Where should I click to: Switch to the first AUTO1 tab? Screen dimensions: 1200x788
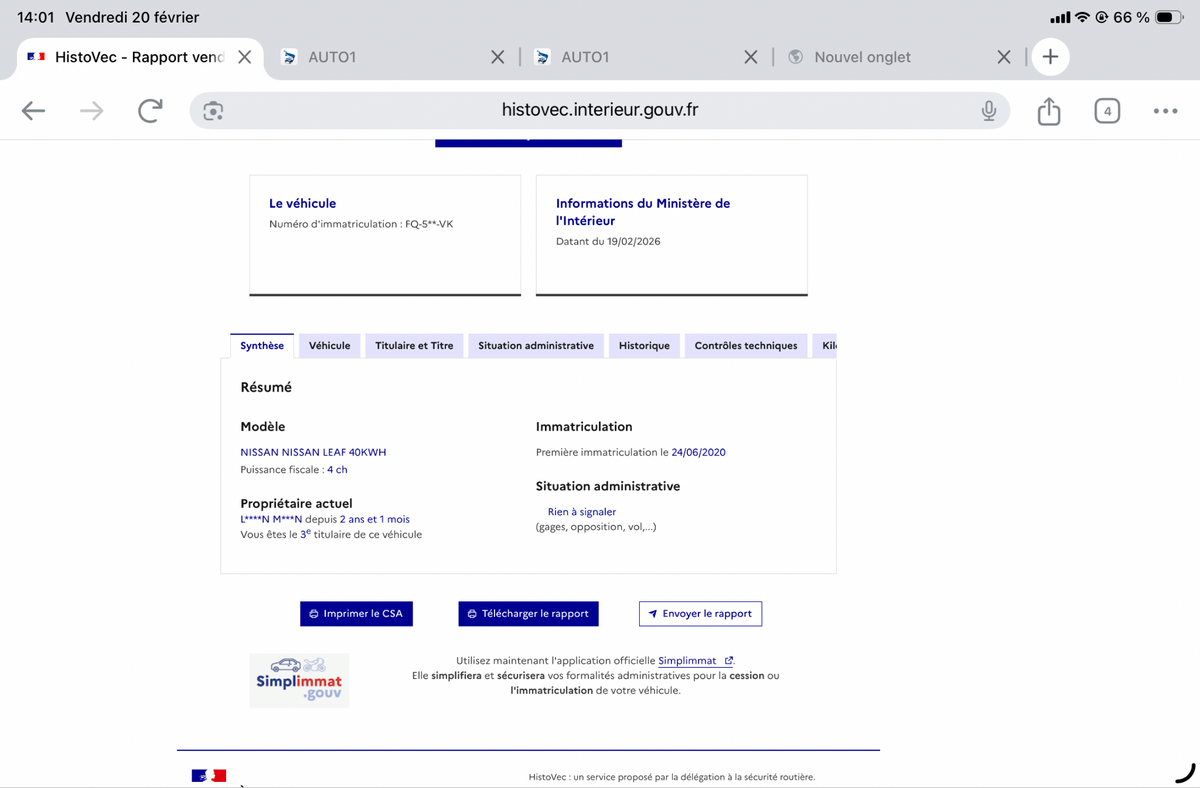tap(380, 57)
